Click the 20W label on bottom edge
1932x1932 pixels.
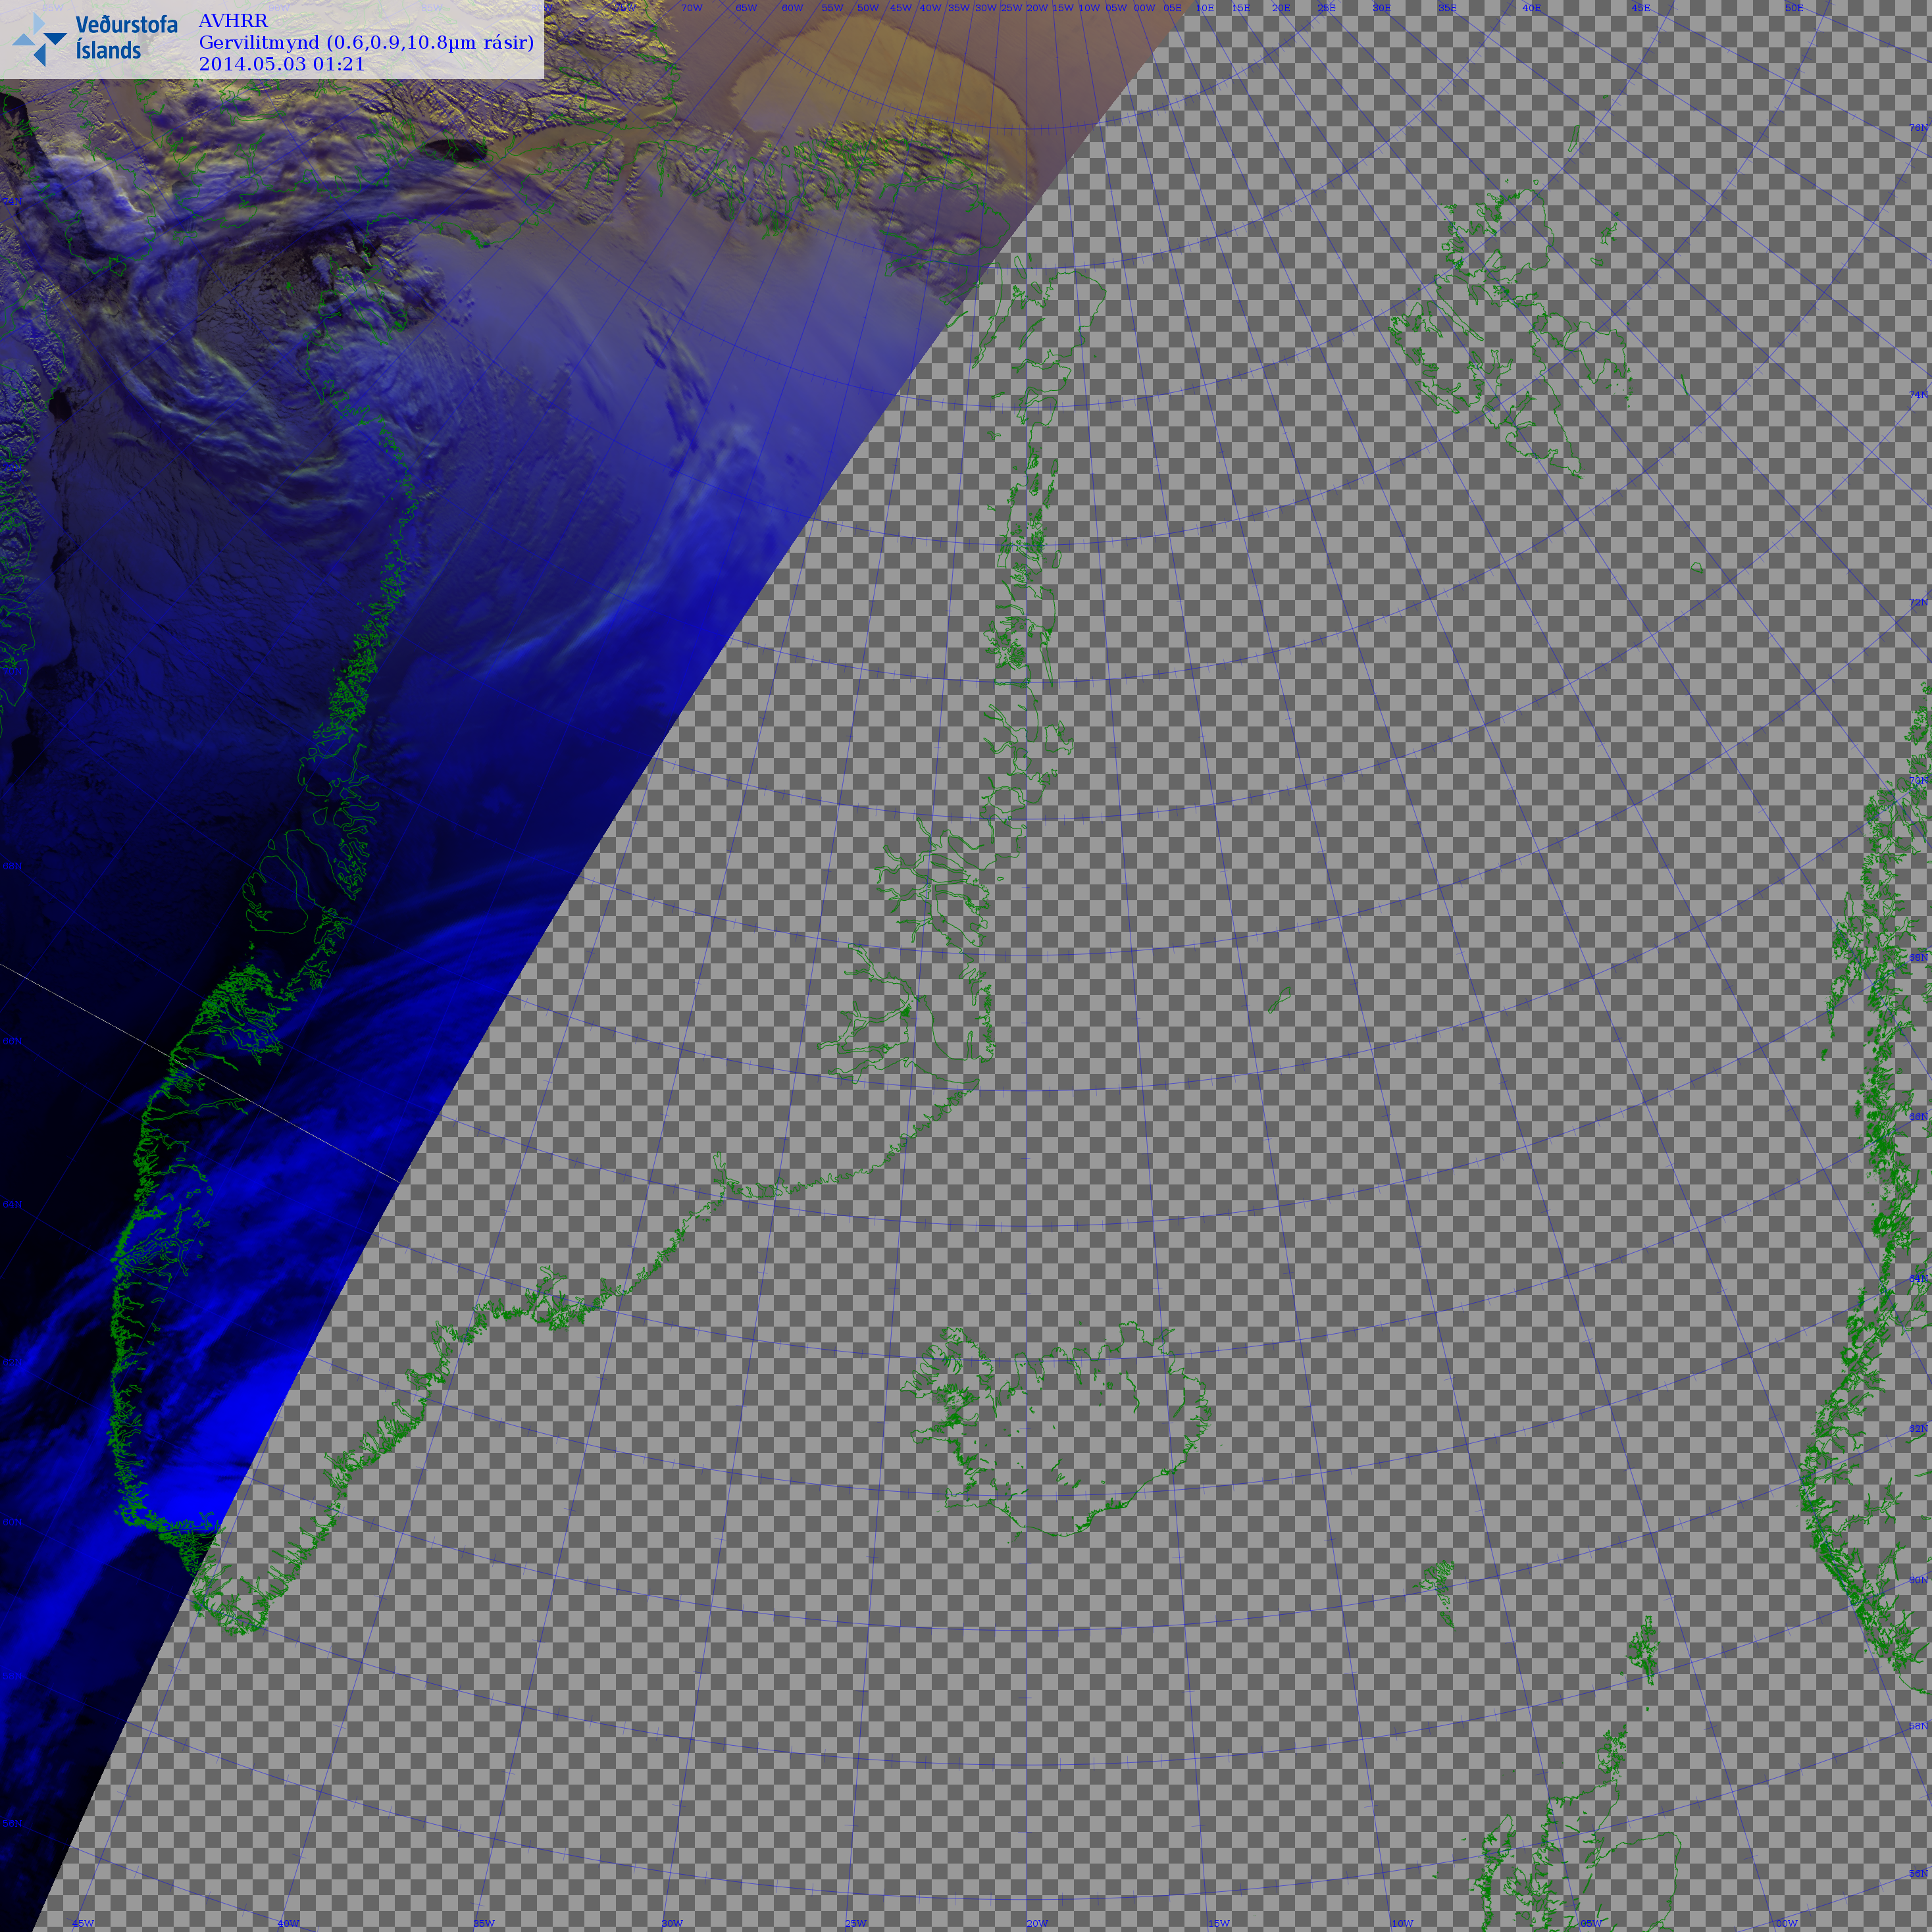click(x=1037, y=1923)
